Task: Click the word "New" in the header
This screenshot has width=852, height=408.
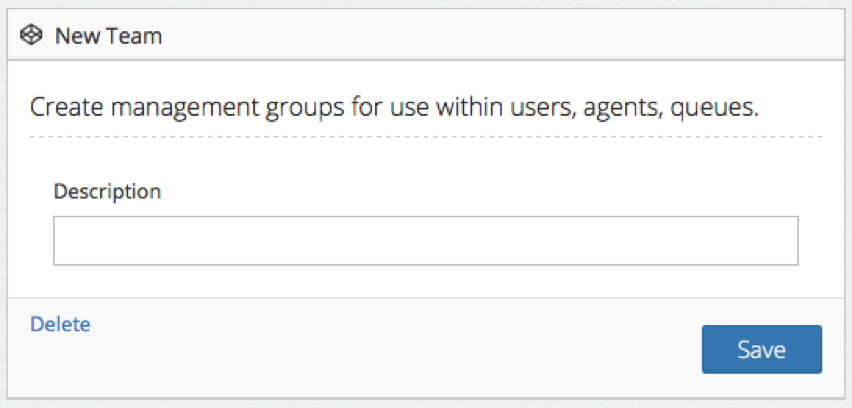Action: coord(75,36)
